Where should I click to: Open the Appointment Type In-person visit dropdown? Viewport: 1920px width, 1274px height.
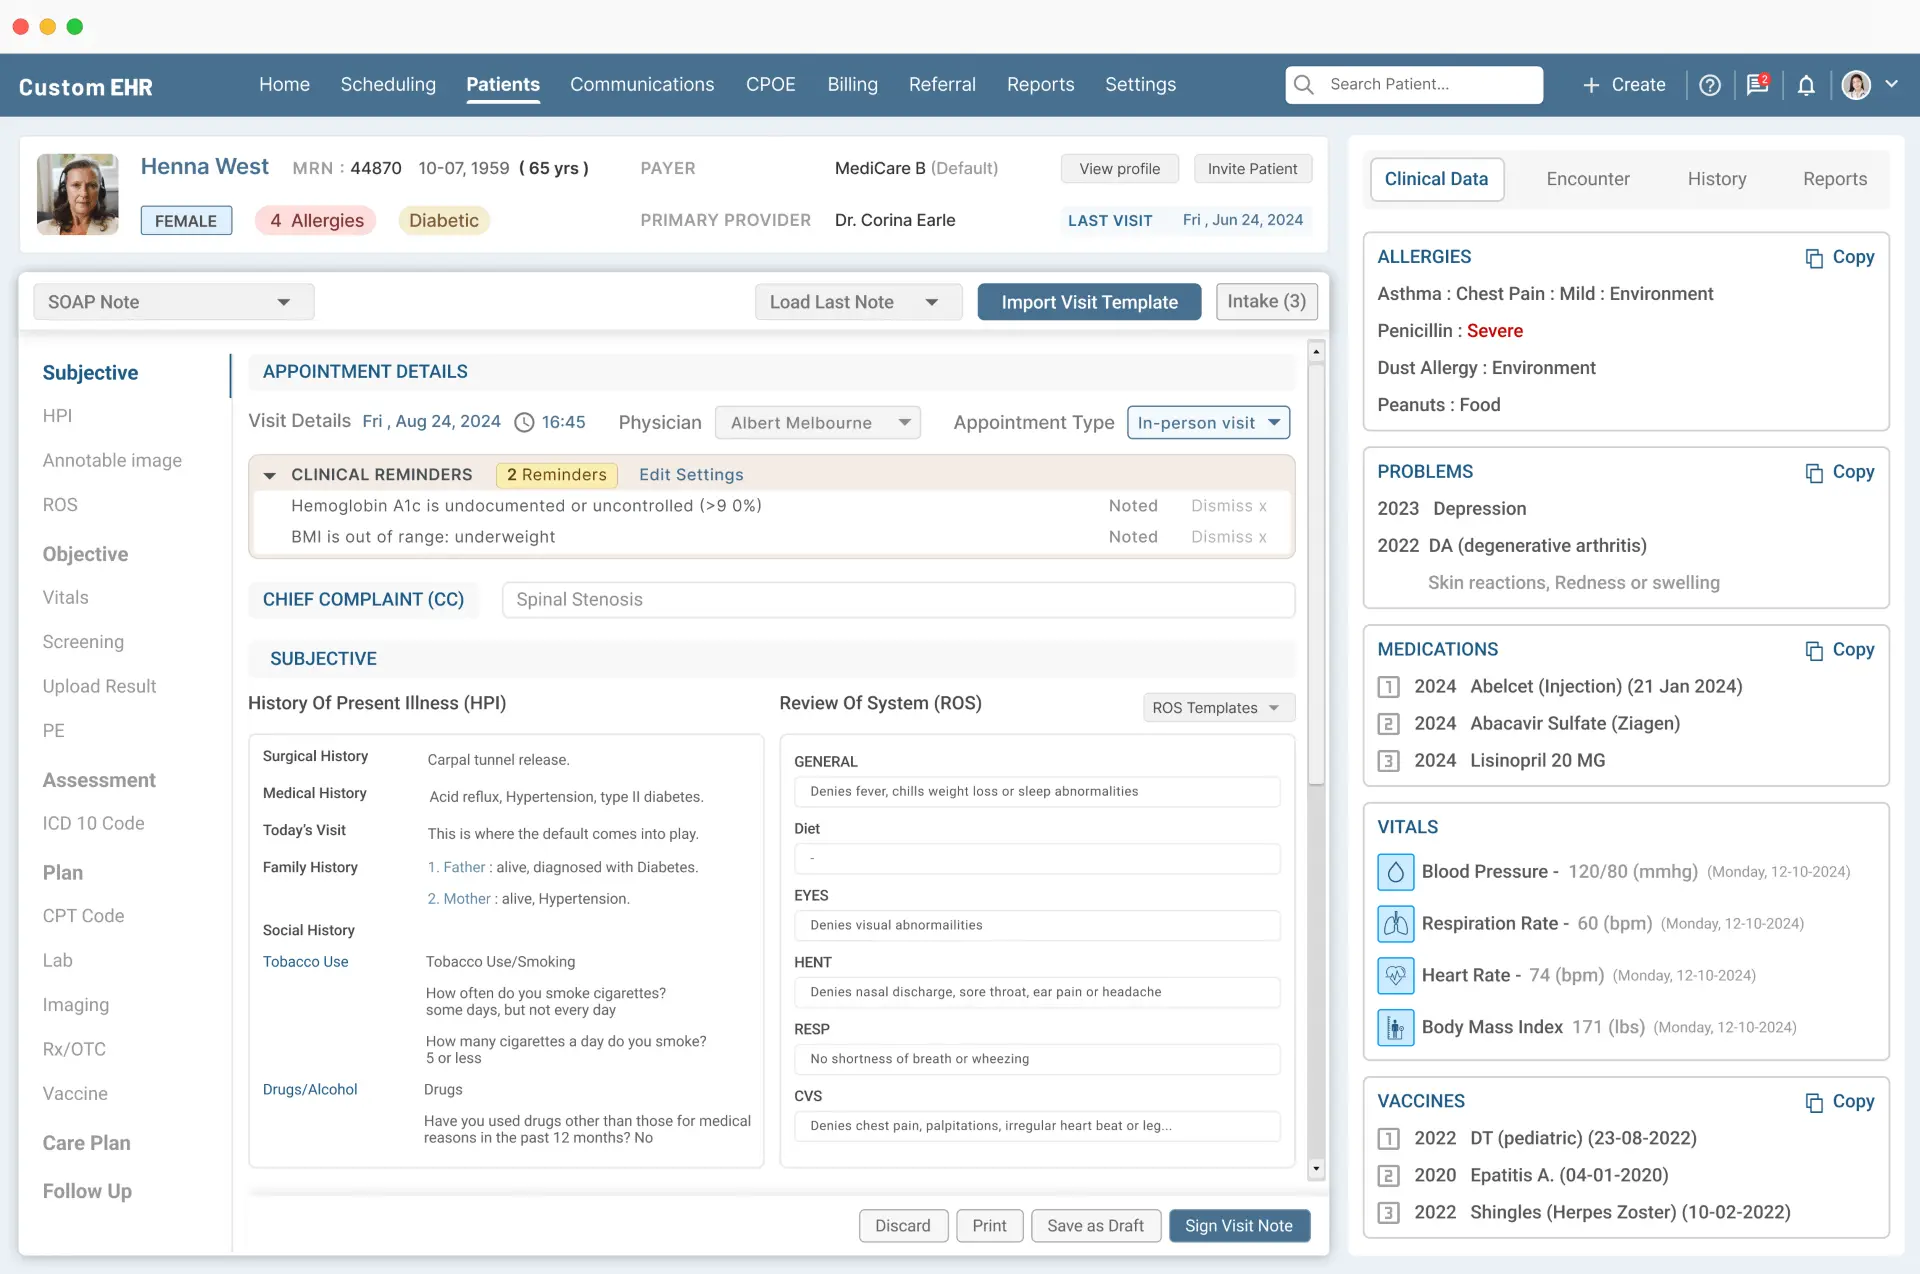(1208, 423)
